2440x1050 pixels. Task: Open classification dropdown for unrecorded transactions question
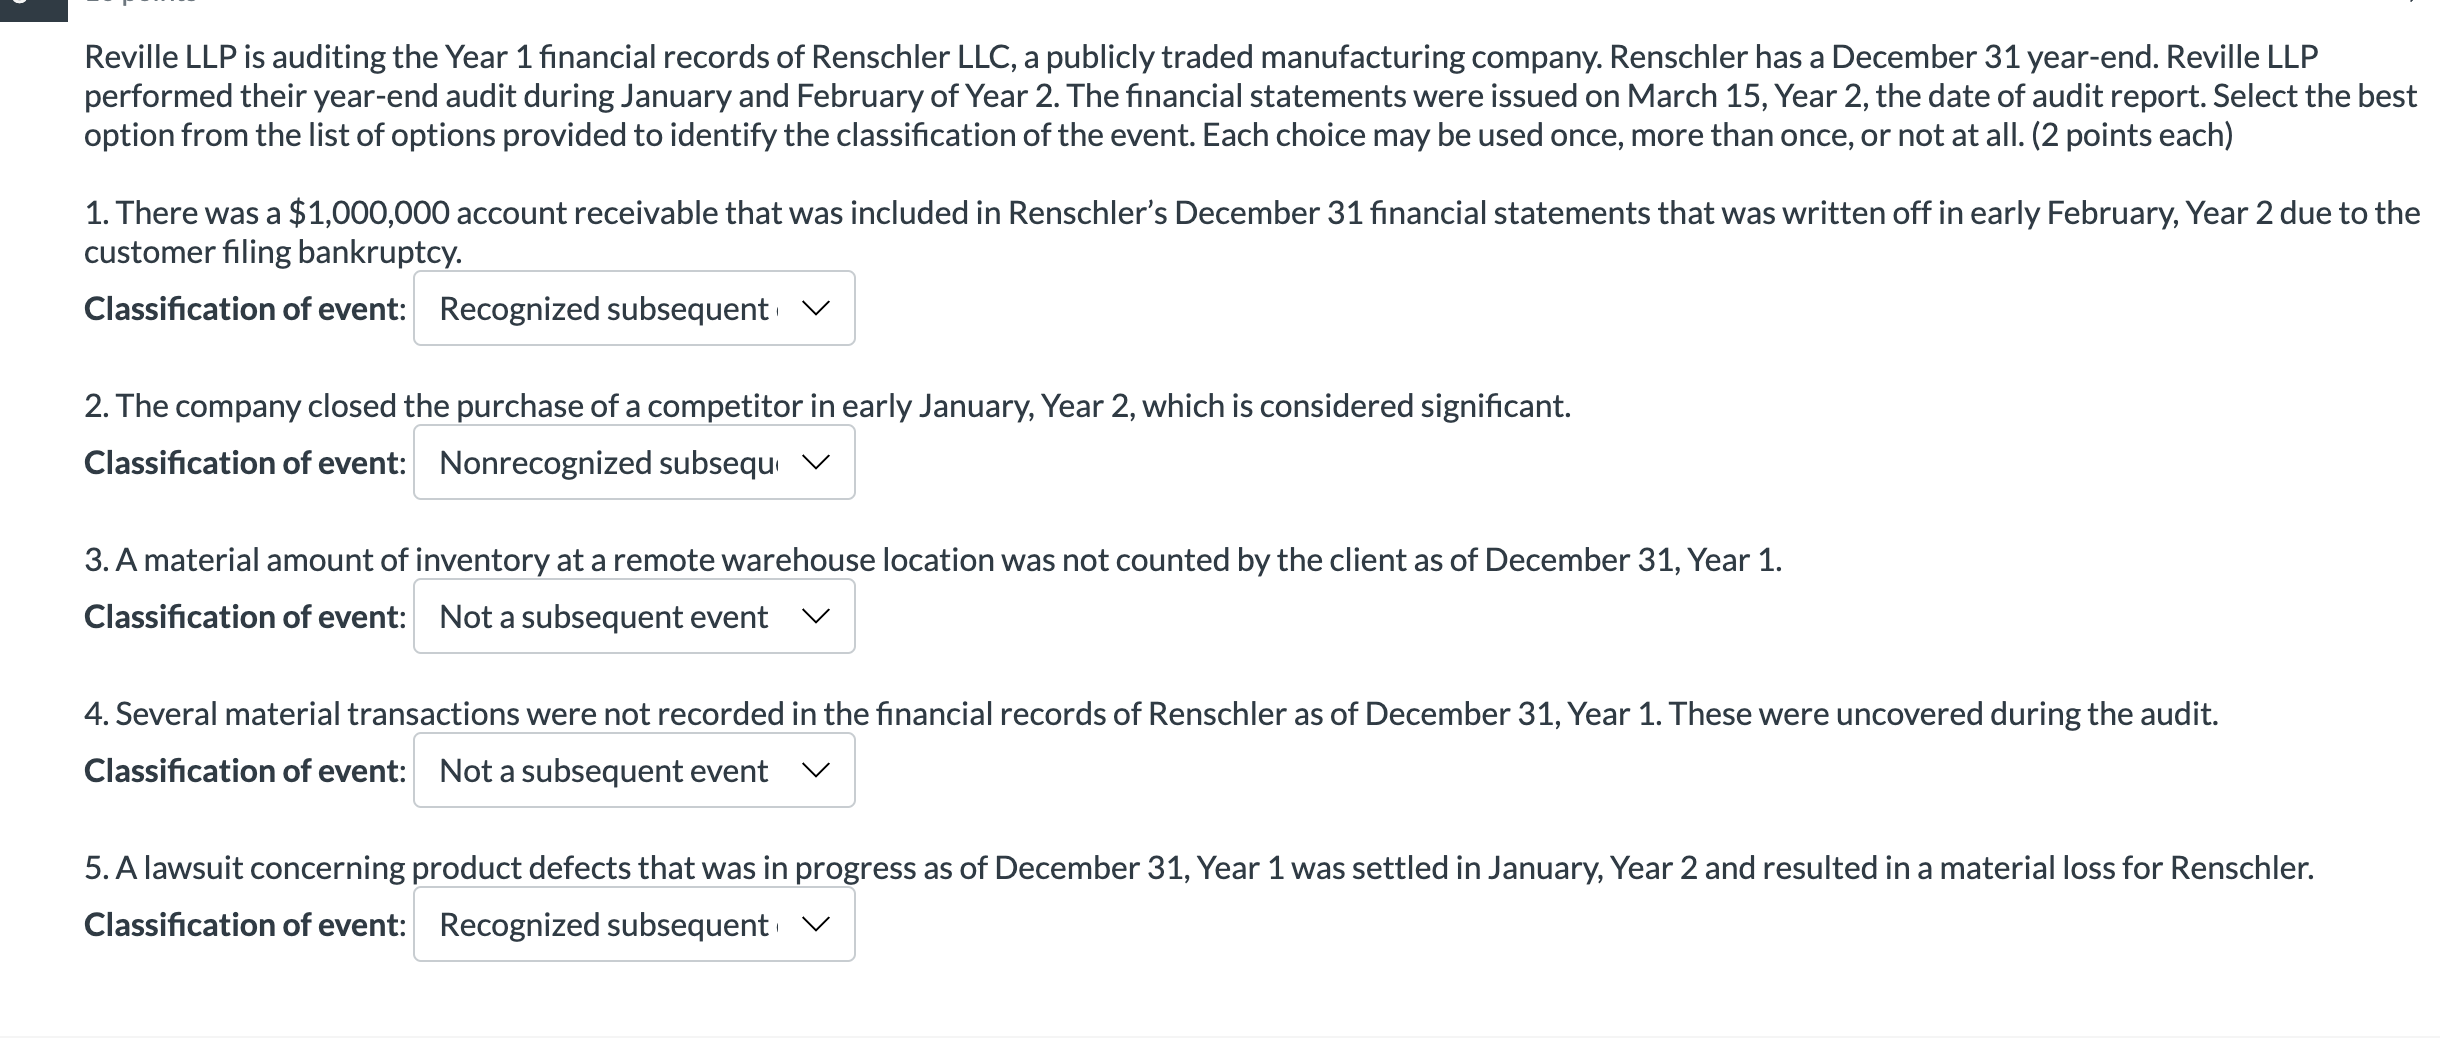pyautogui.click(x=634, y=770)
